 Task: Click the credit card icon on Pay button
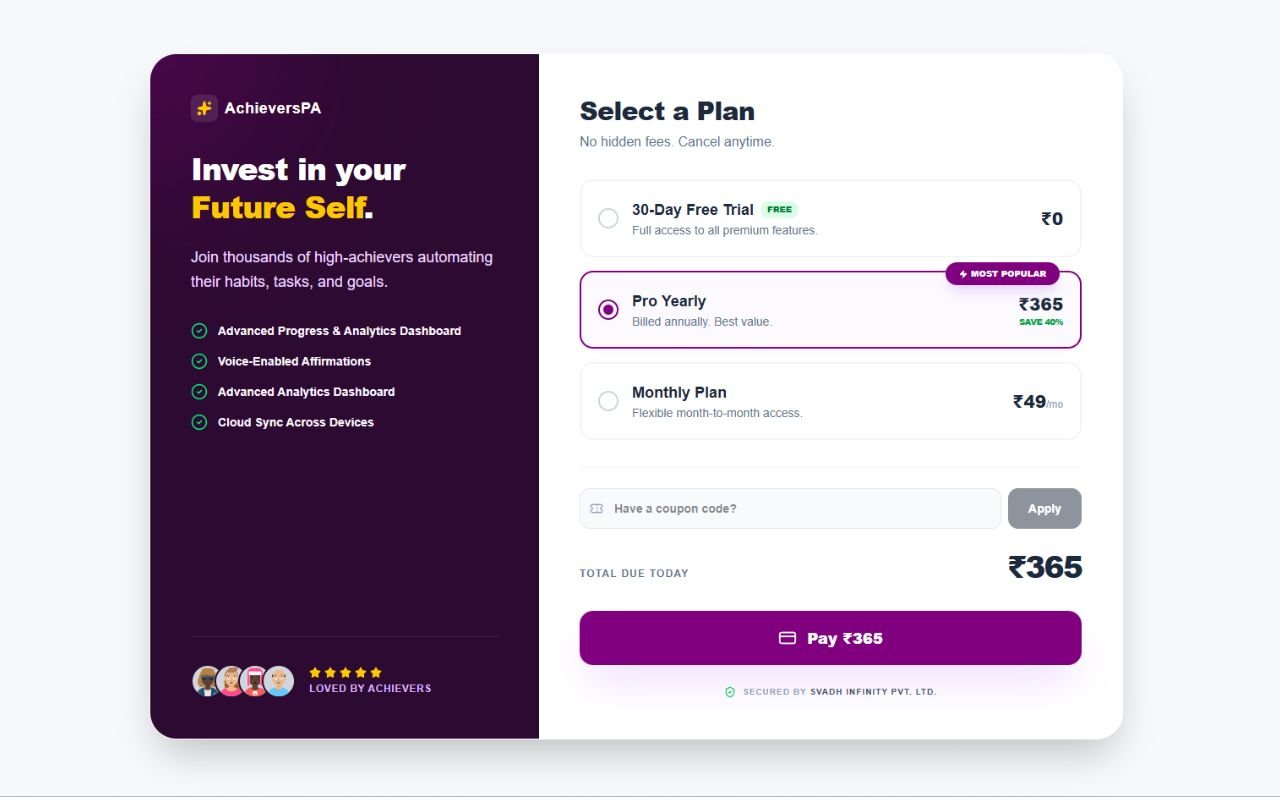(x=787, y=638)
